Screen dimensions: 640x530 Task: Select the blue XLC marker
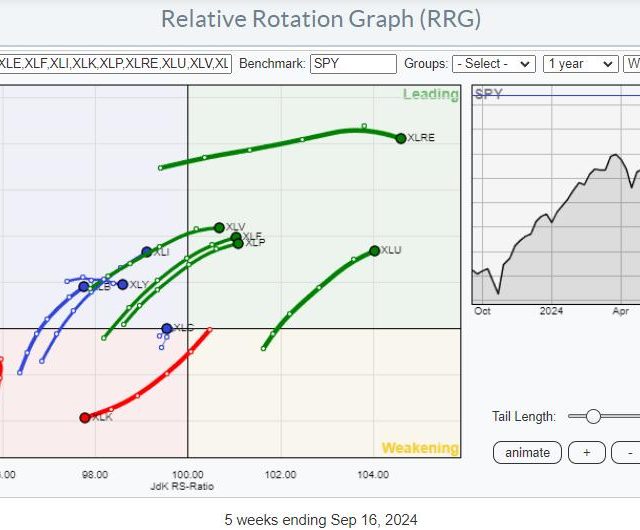point(167,328)
